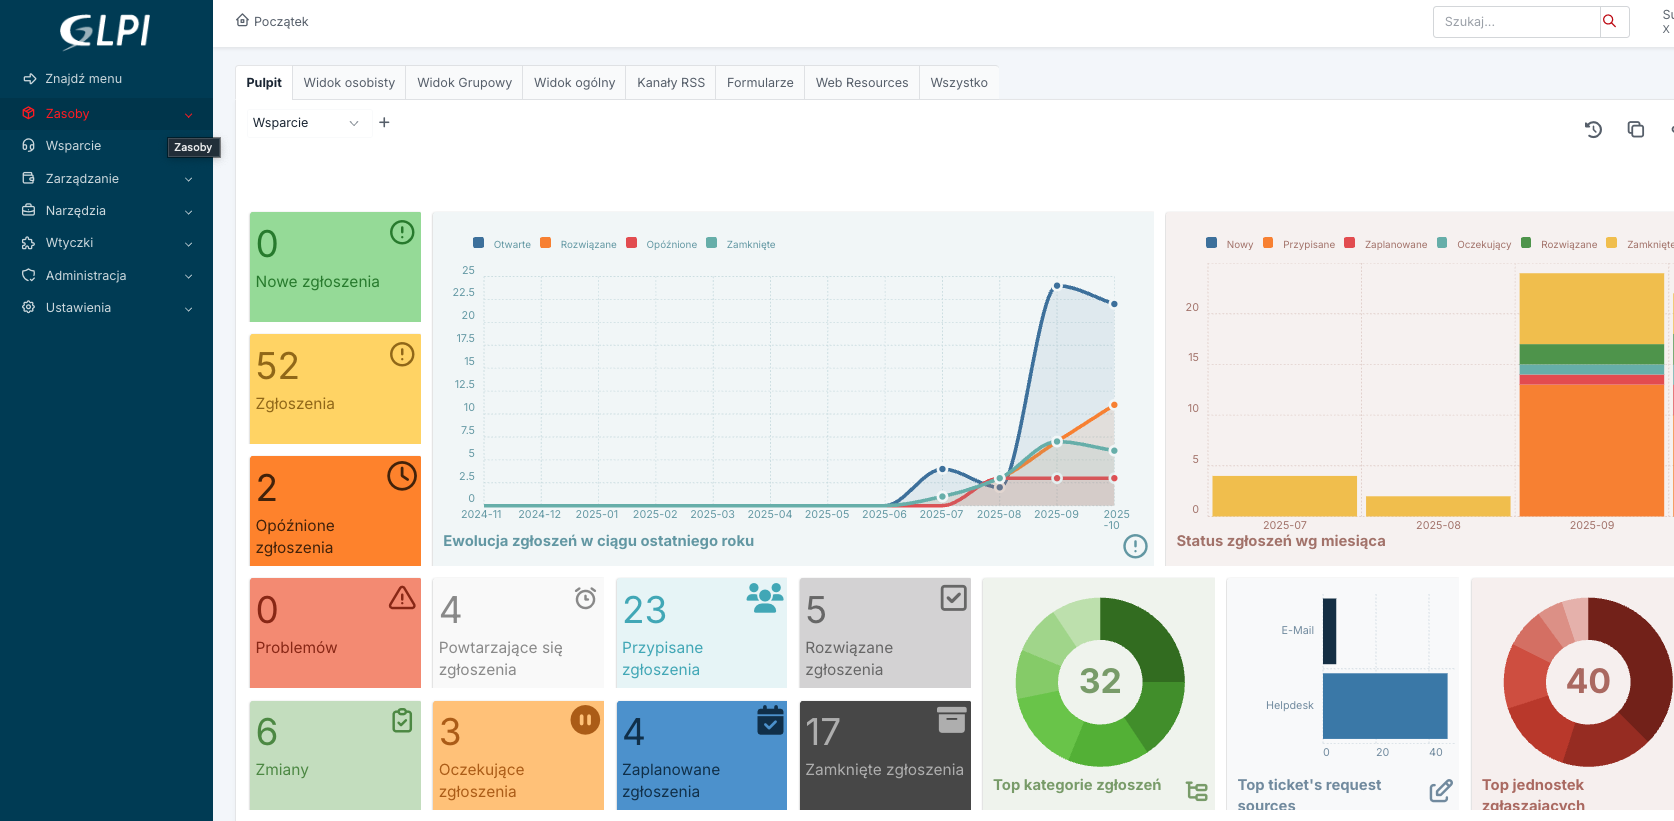Toggle Opóźnione series in evolution chart legend
This screenshot has width=1674, height=821.
tap(662, 244)
